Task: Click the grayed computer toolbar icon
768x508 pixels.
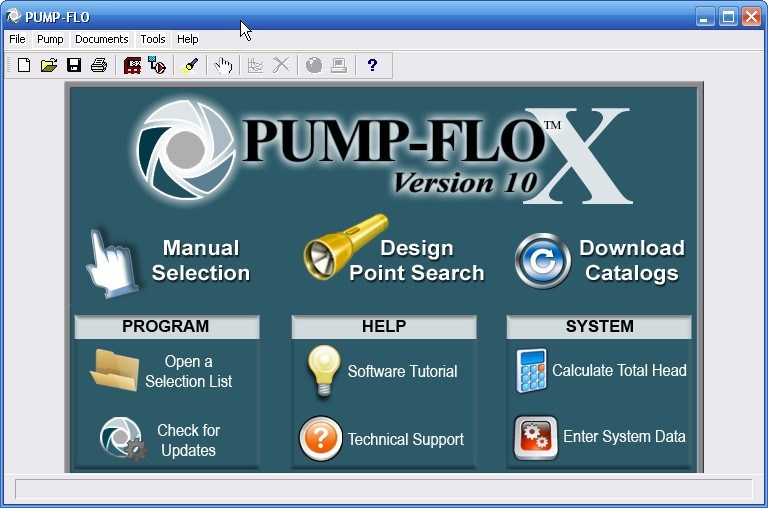Action: click(339, 65)
